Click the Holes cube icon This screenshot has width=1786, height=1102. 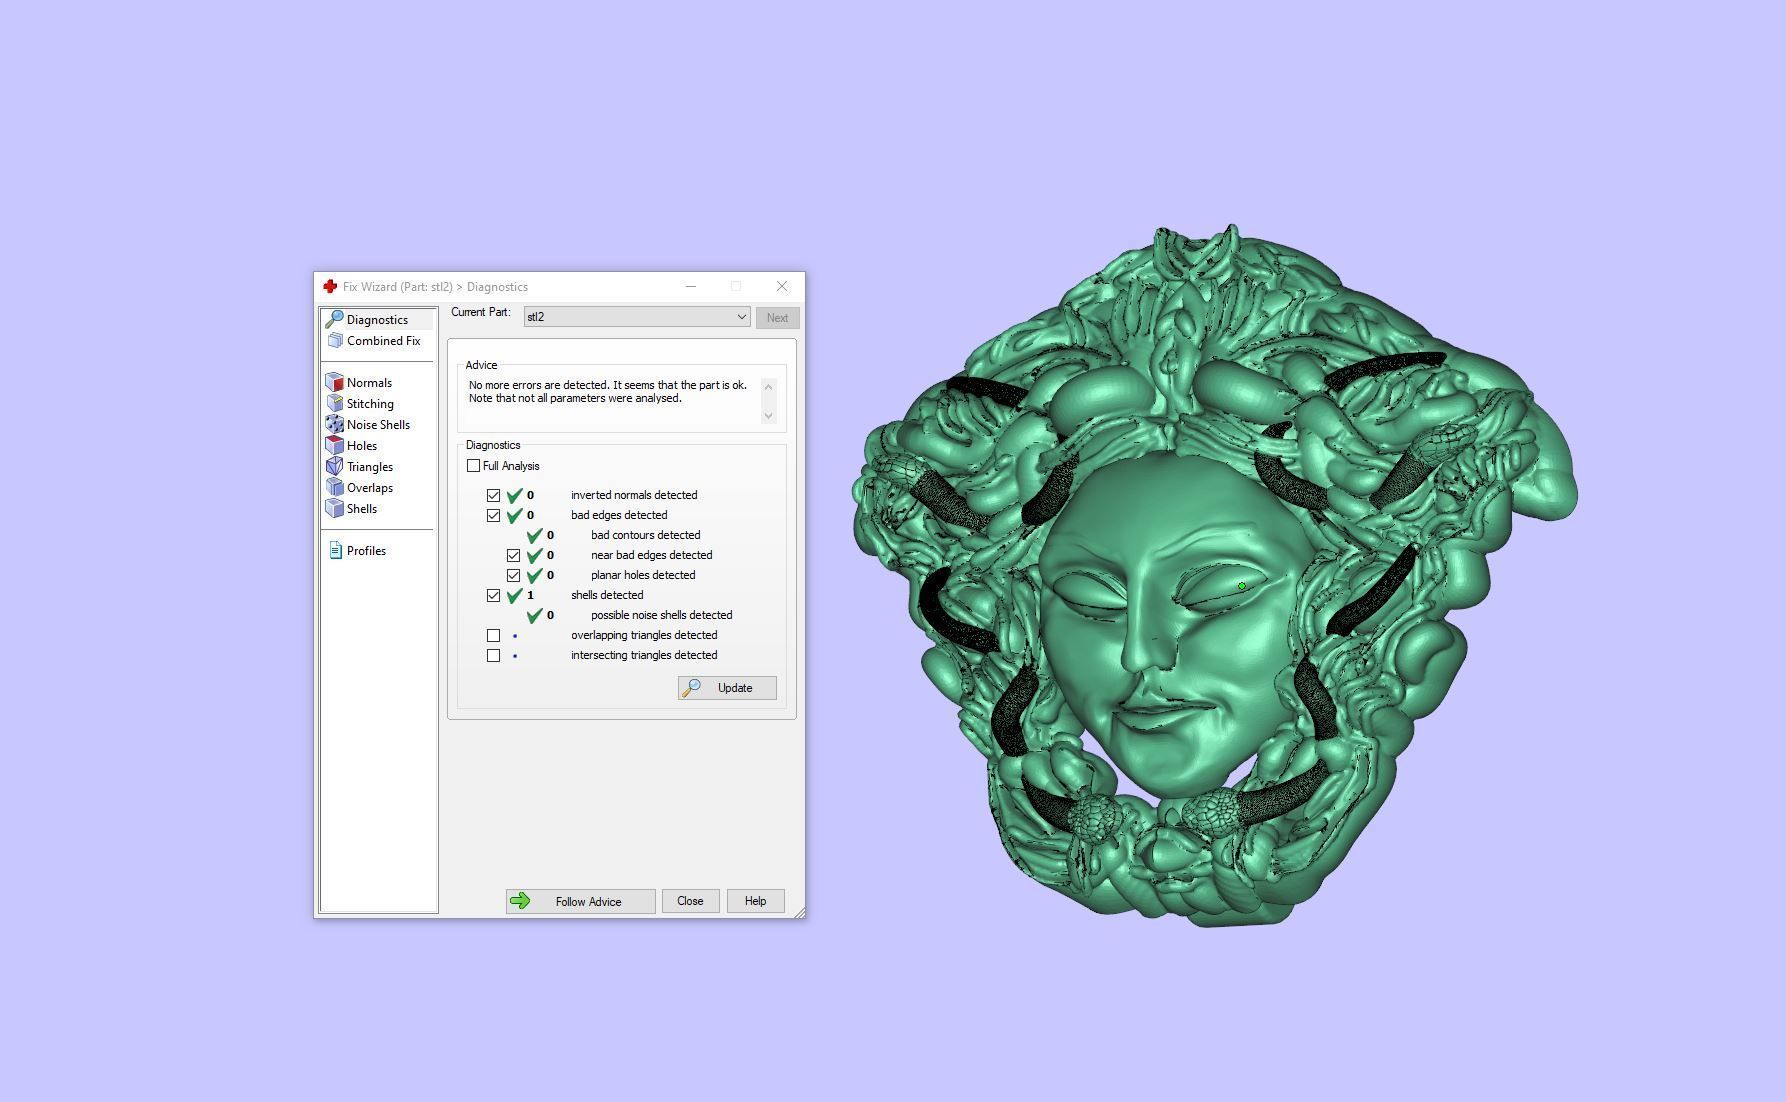[335, 445]
